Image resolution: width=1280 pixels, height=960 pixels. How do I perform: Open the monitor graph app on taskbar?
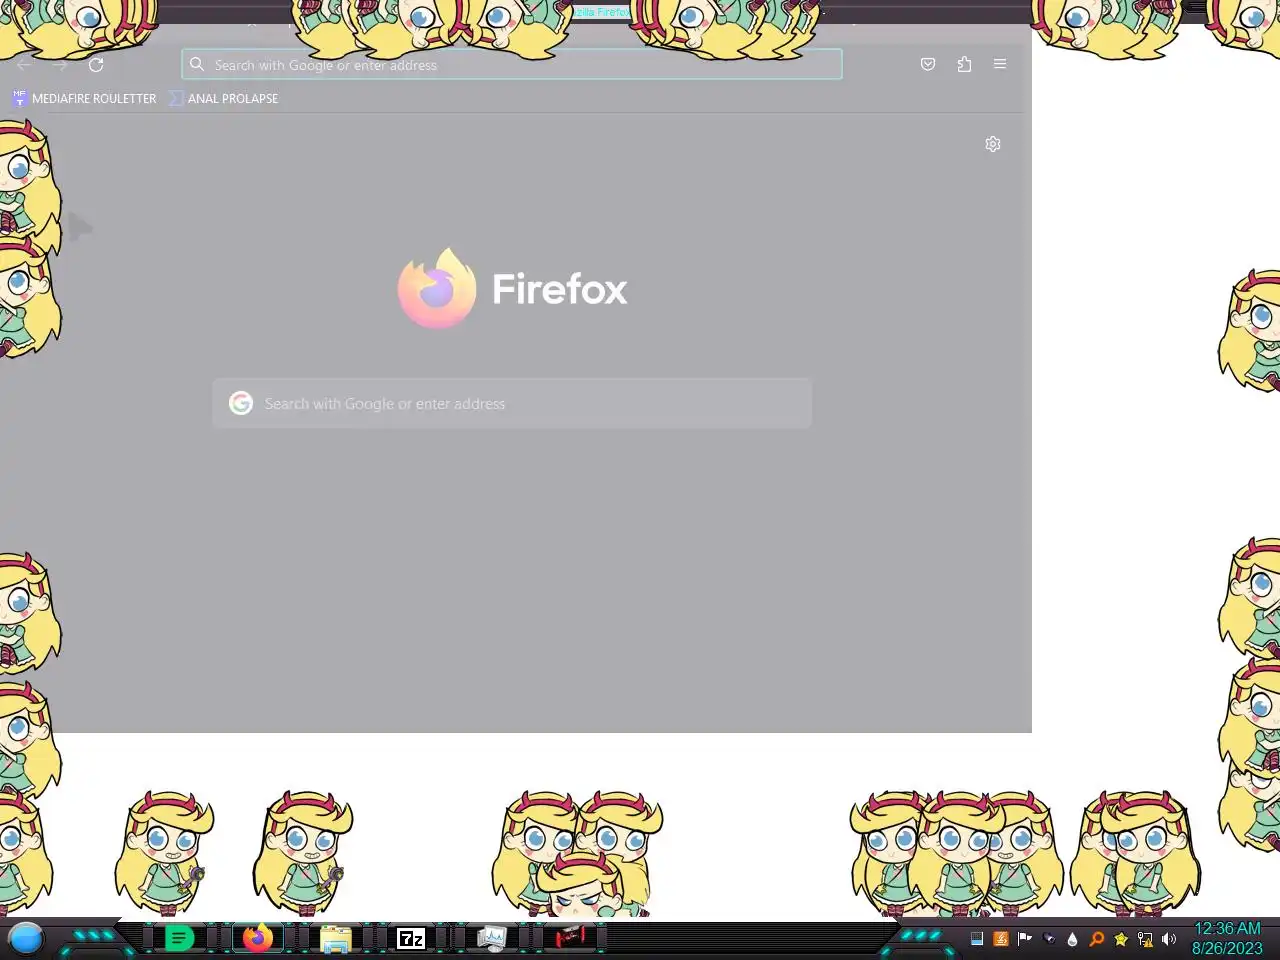[x=491, y=938]
